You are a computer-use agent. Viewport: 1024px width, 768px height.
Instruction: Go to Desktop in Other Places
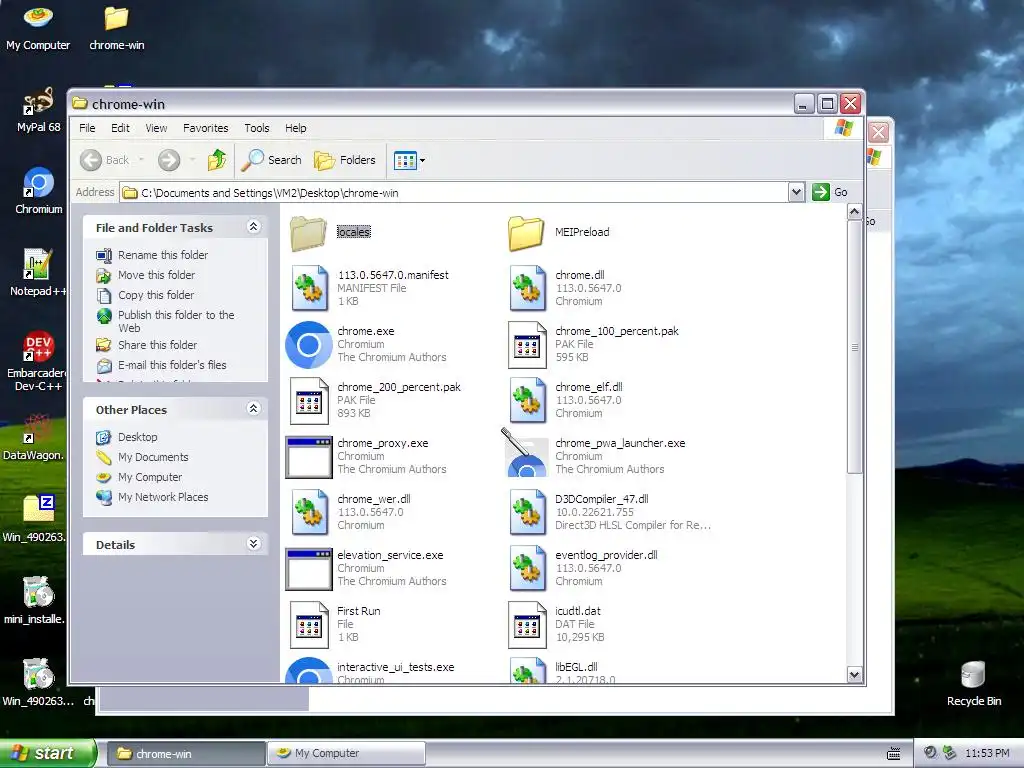[137, 437]
